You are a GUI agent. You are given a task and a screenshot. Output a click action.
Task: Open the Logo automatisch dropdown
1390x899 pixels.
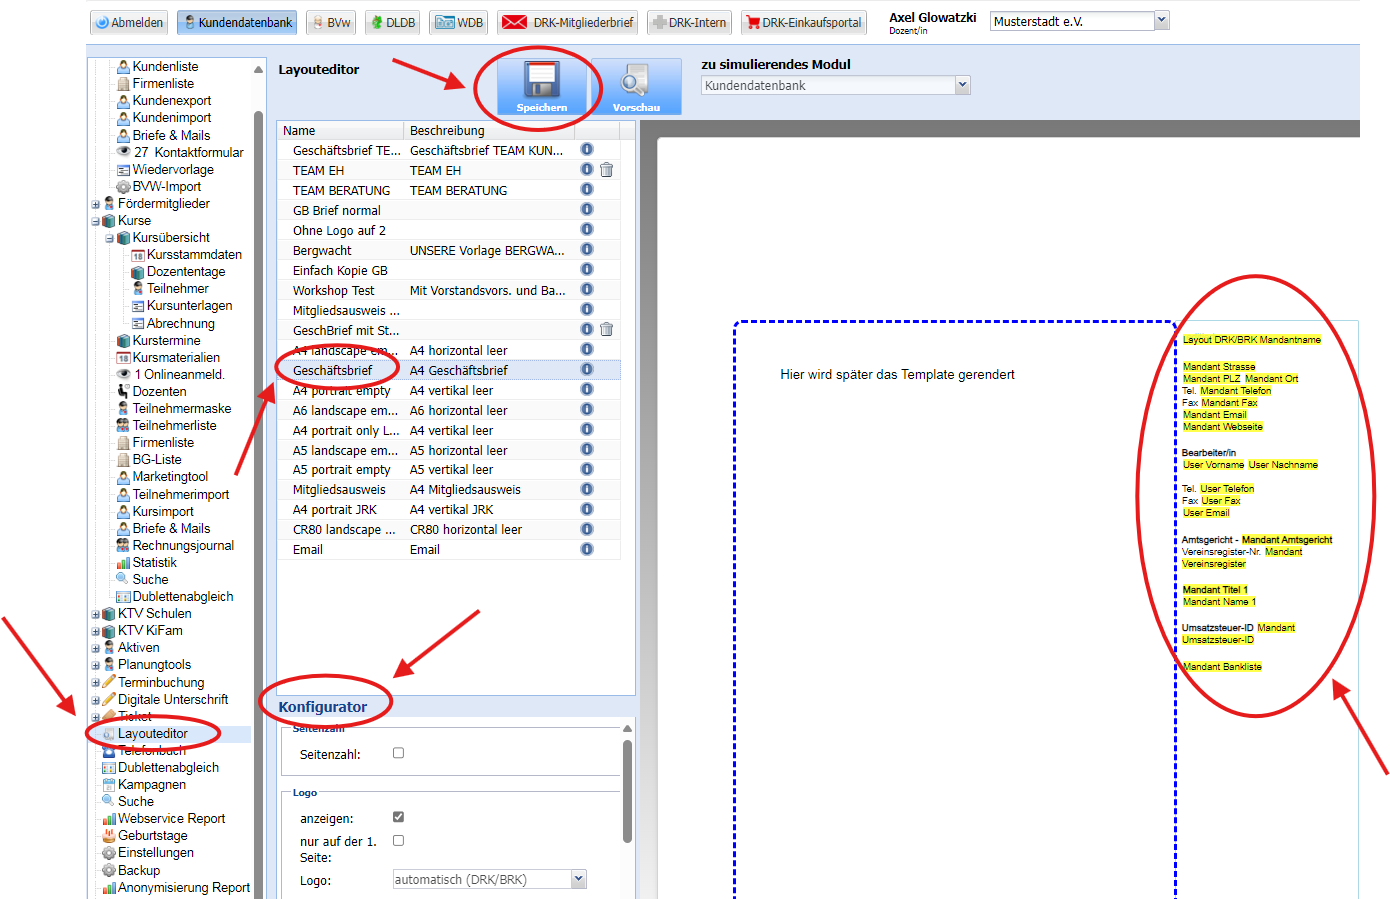pyautogui.click(x=578, y=879)
